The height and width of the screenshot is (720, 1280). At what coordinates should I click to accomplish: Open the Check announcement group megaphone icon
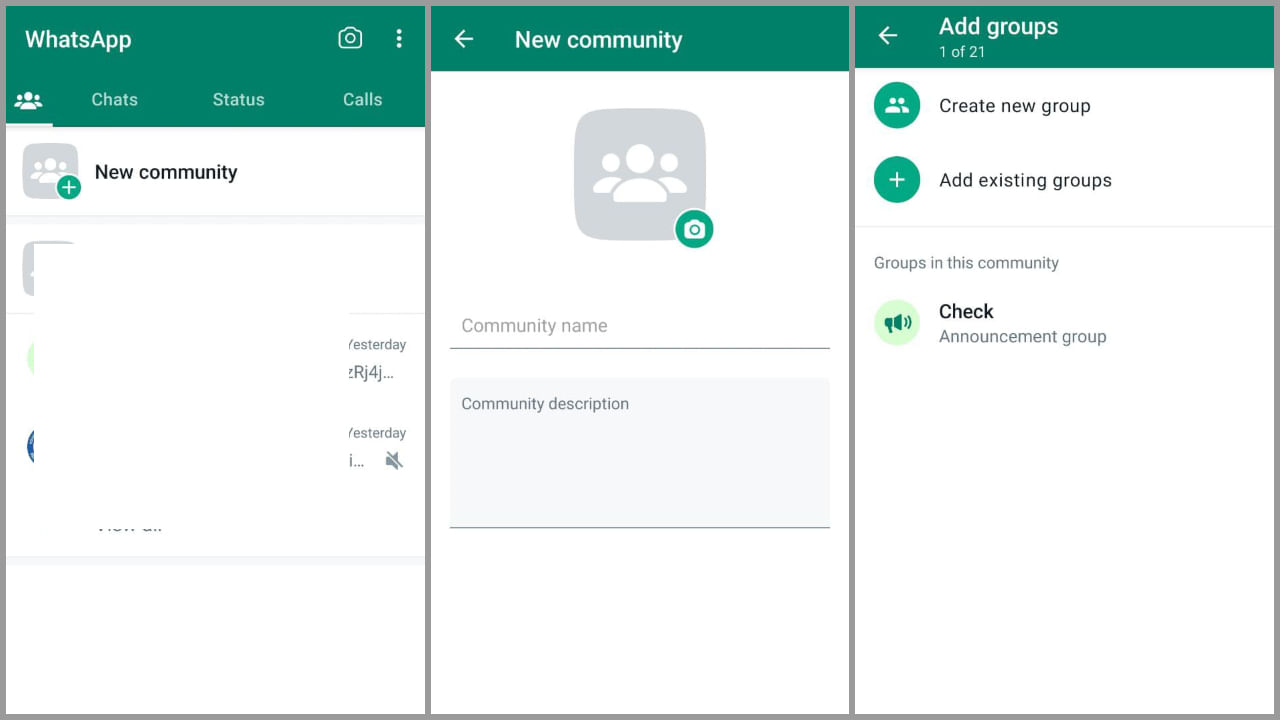tap(896, 323)
